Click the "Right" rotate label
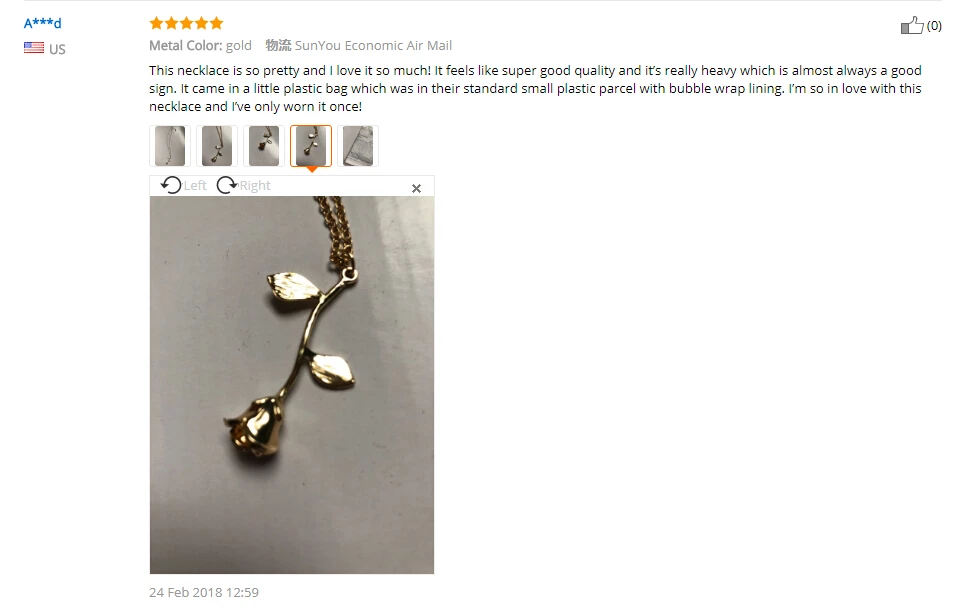The height and width of the screenshot is (608, 967). (x=255, y=186)
